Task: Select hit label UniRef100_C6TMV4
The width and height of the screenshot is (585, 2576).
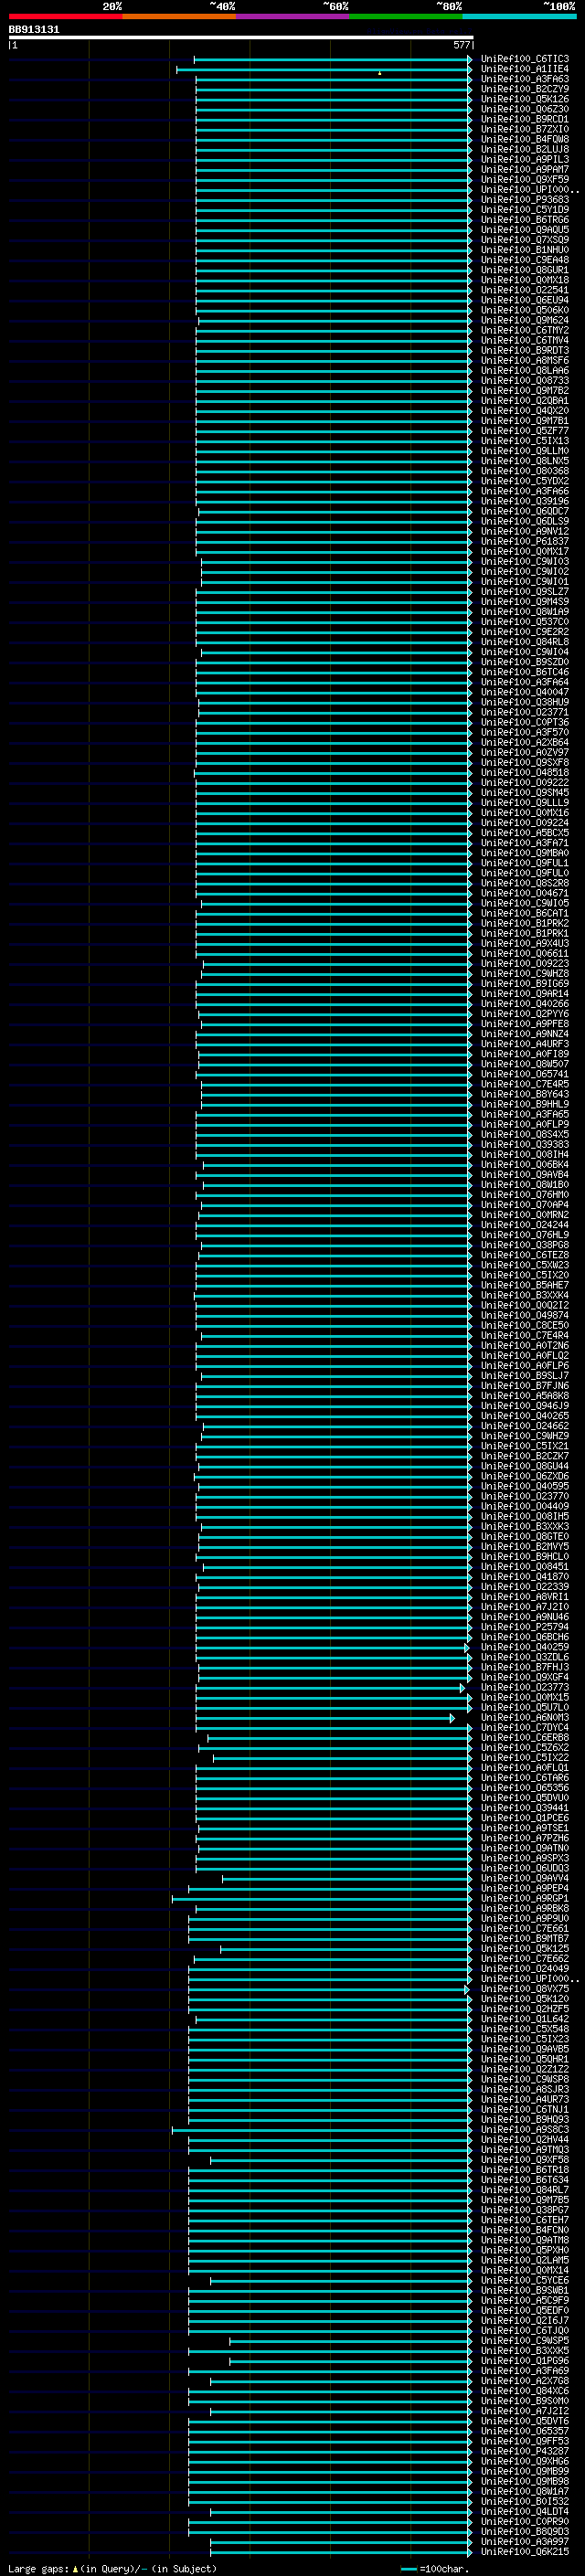Action: (x=524, y=340)
